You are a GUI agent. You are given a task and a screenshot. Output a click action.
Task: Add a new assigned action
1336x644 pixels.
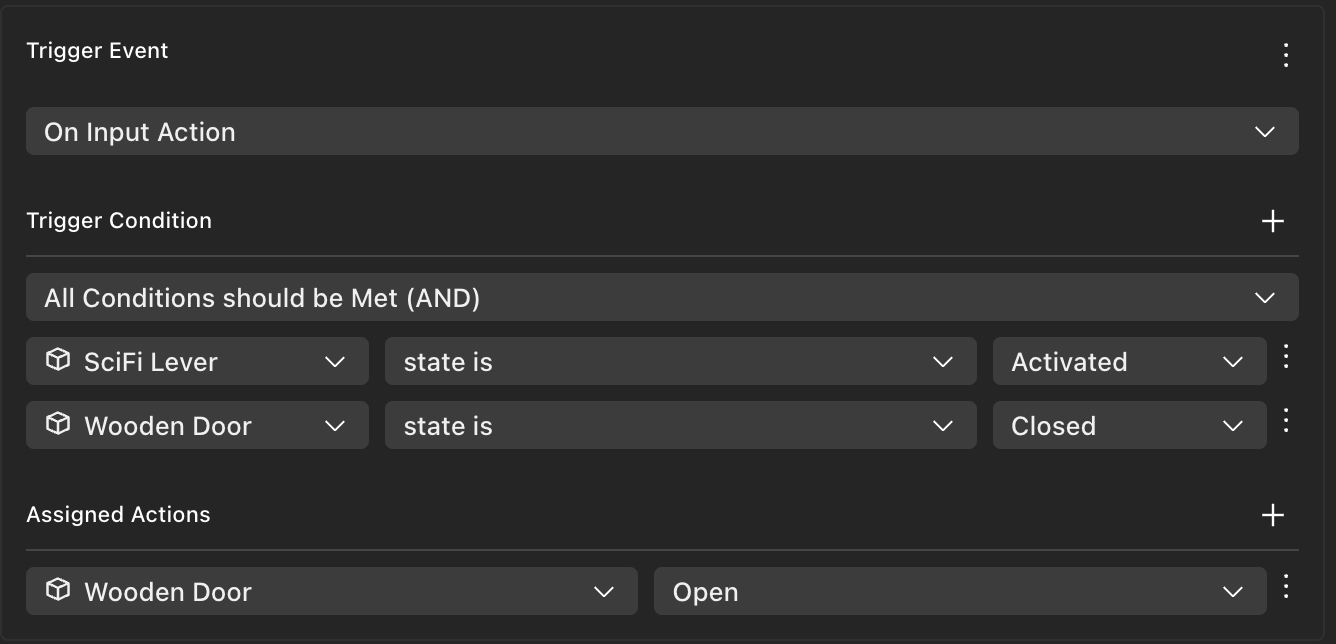click(1272, 515)
